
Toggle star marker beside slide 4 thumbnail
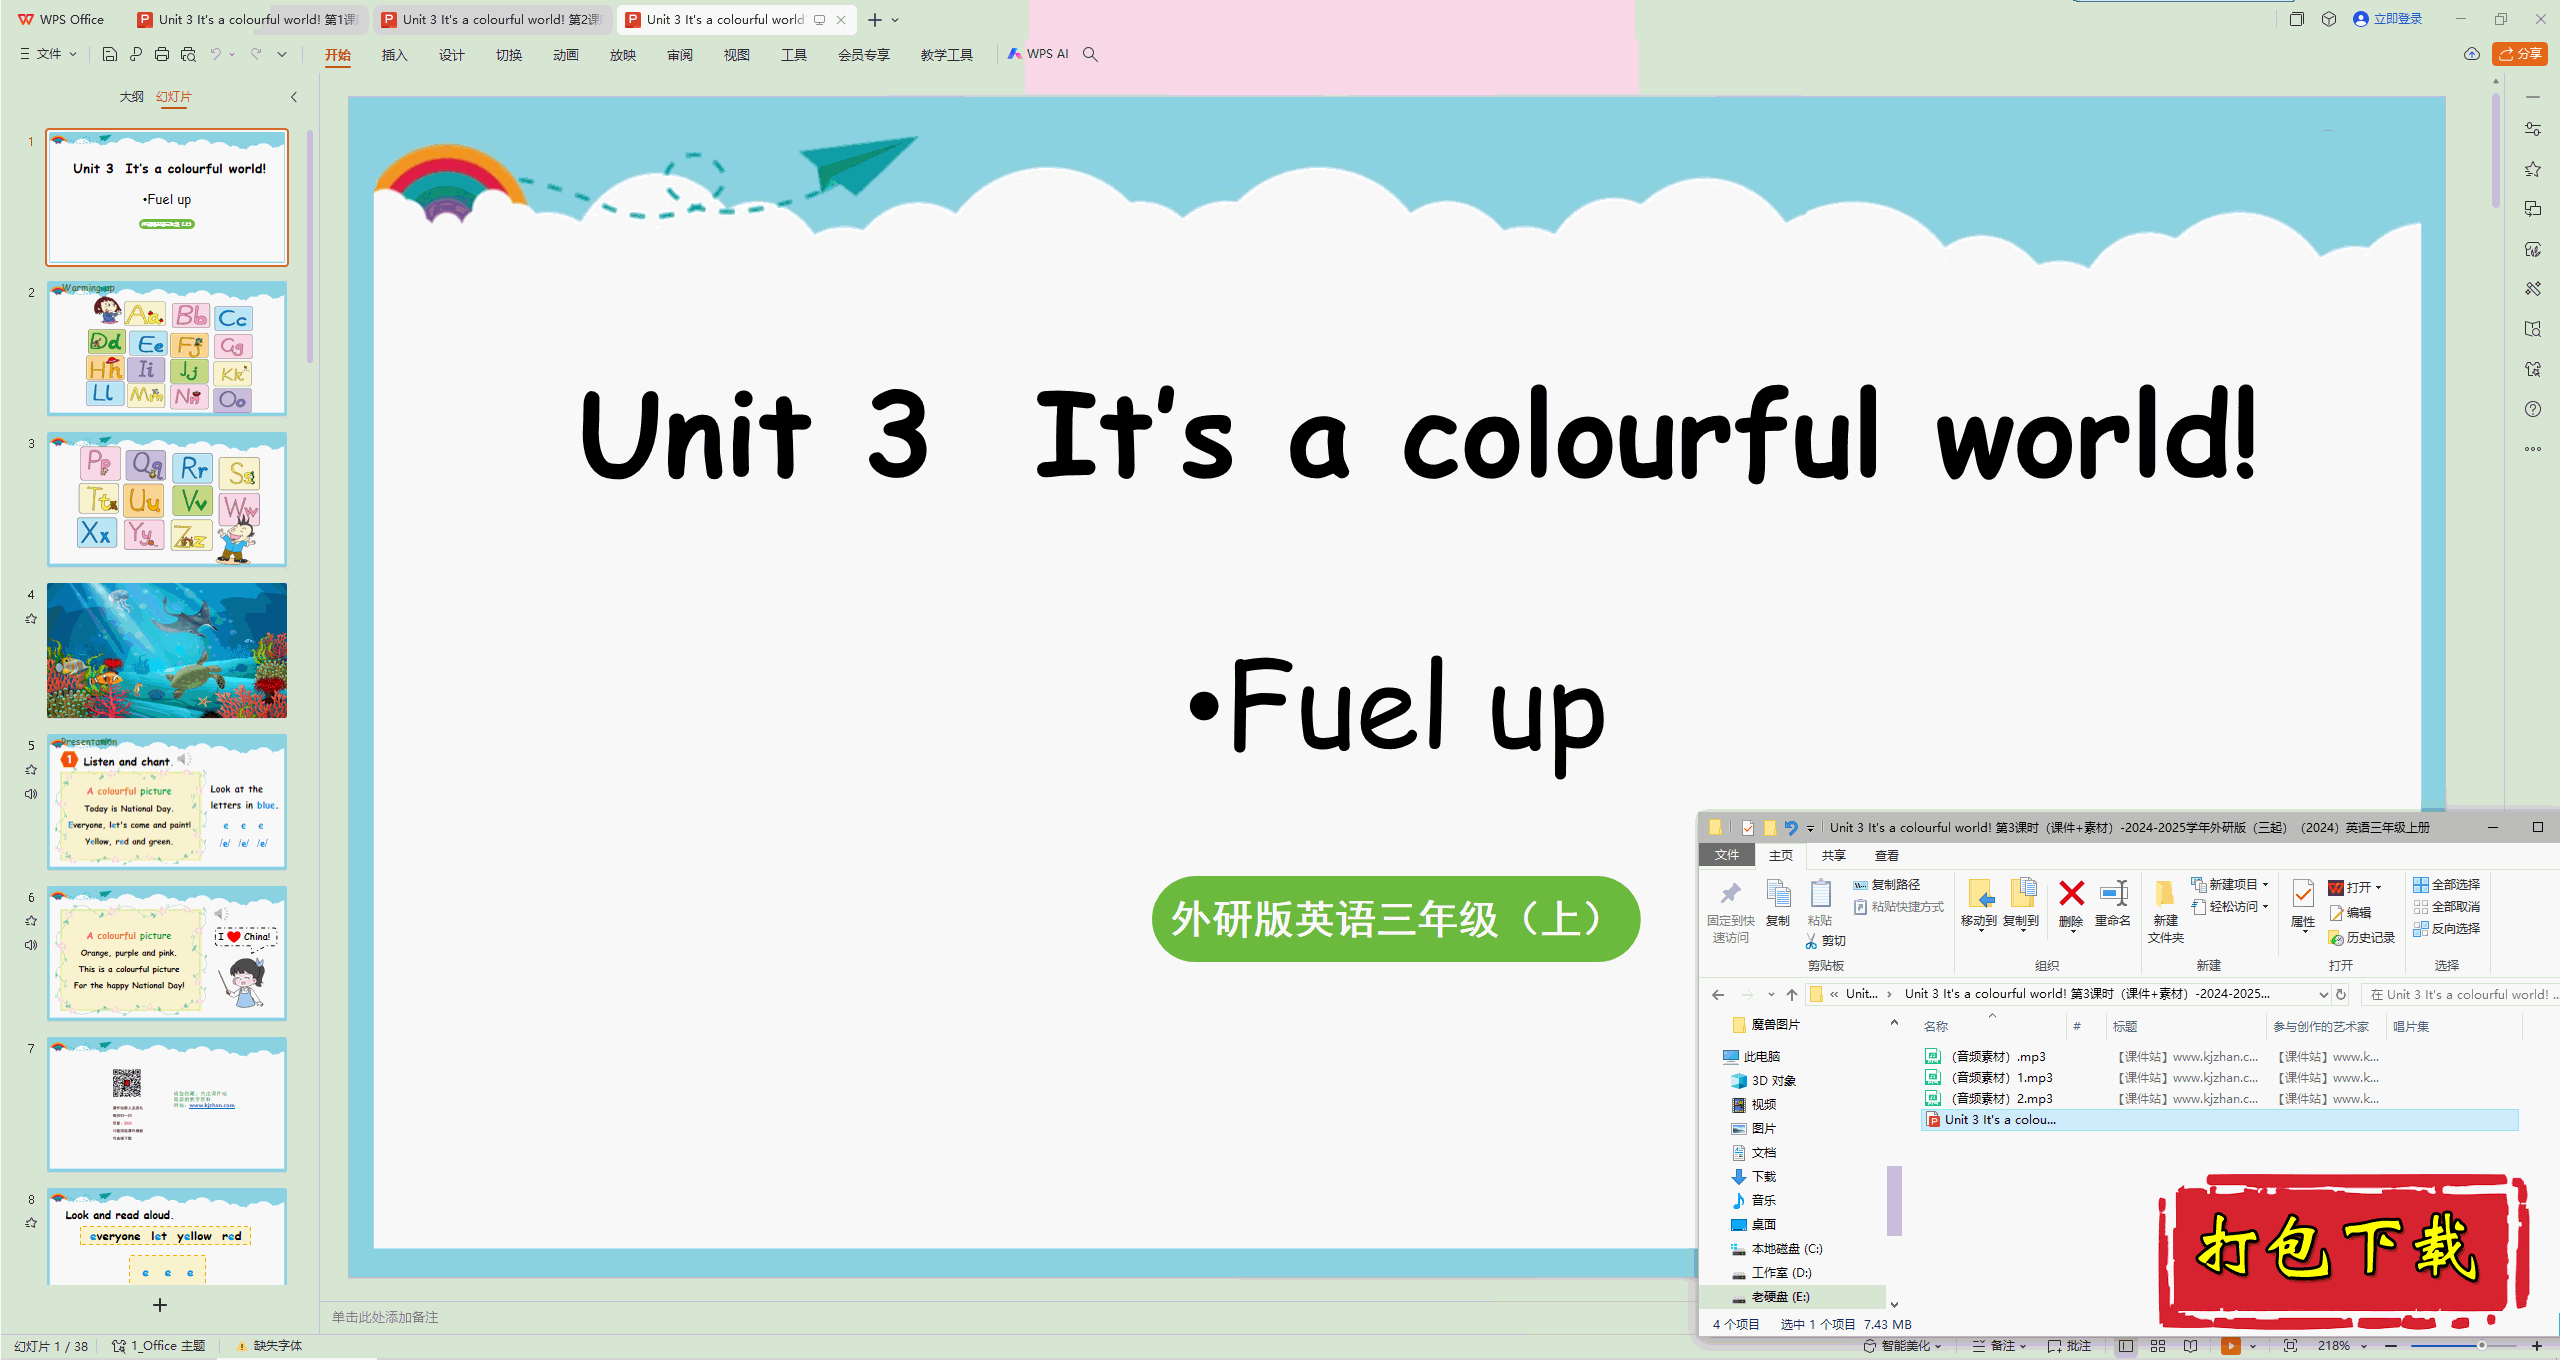(x=31, y=619)
